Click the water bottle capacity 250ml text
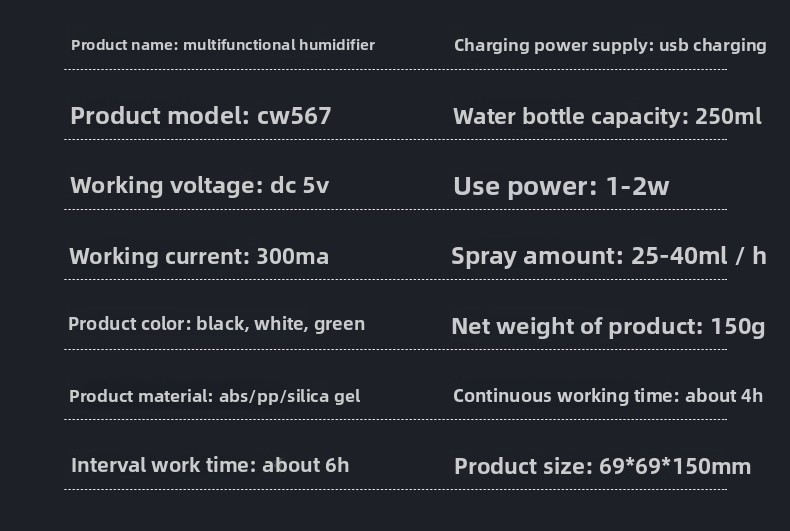The width and height of the screenshot is (790, 531). point(607,116)
